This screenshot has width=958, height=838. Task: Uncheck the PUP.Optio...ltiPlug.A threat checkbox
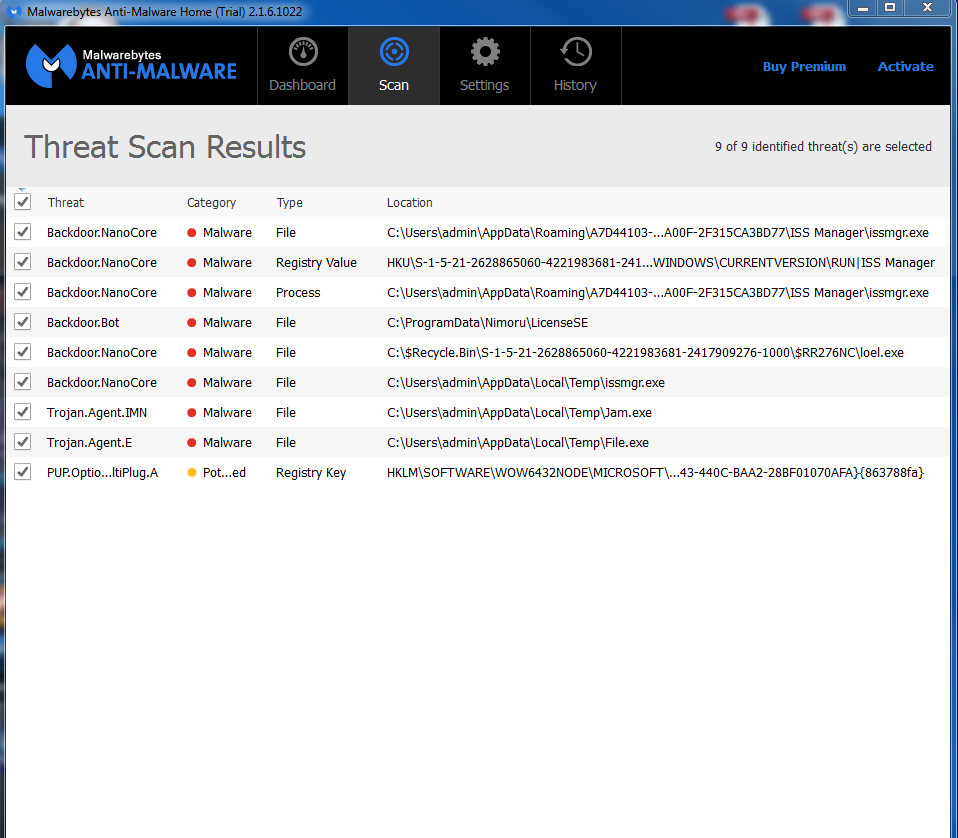click(x=23, y=472)
